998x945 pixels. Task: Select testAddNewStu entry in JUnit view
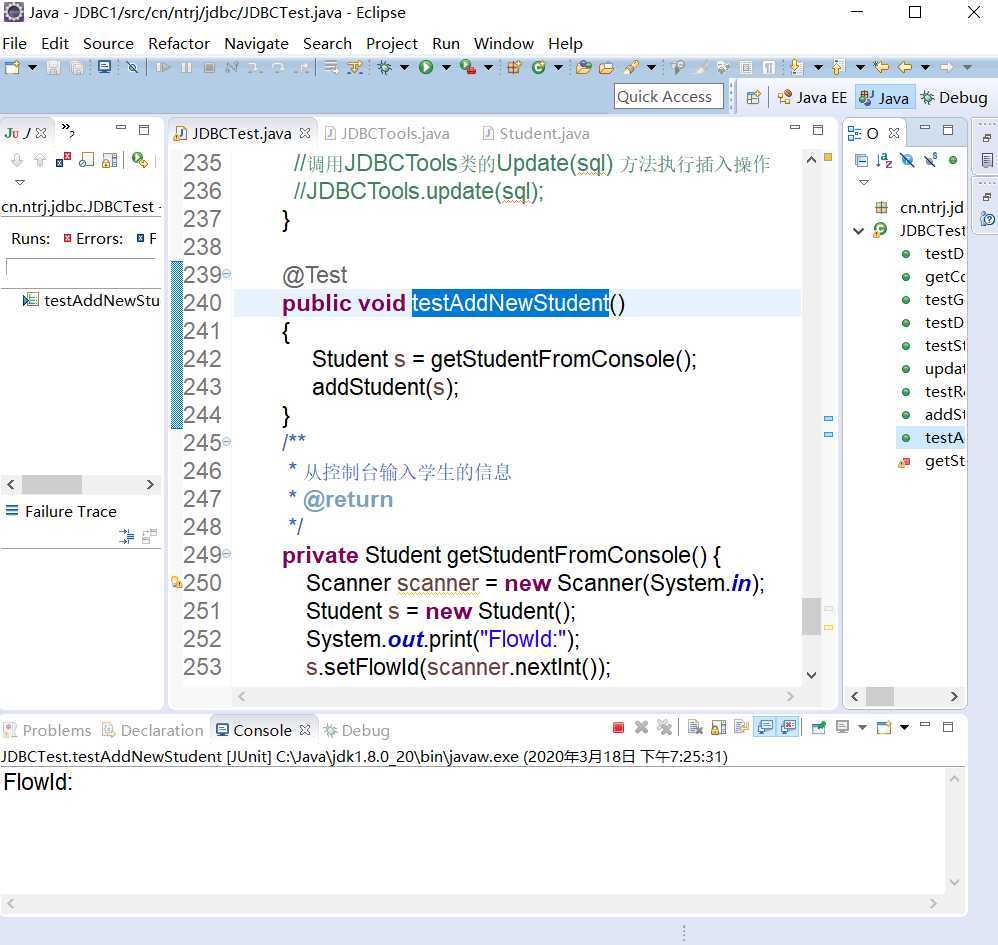(92, 300)
